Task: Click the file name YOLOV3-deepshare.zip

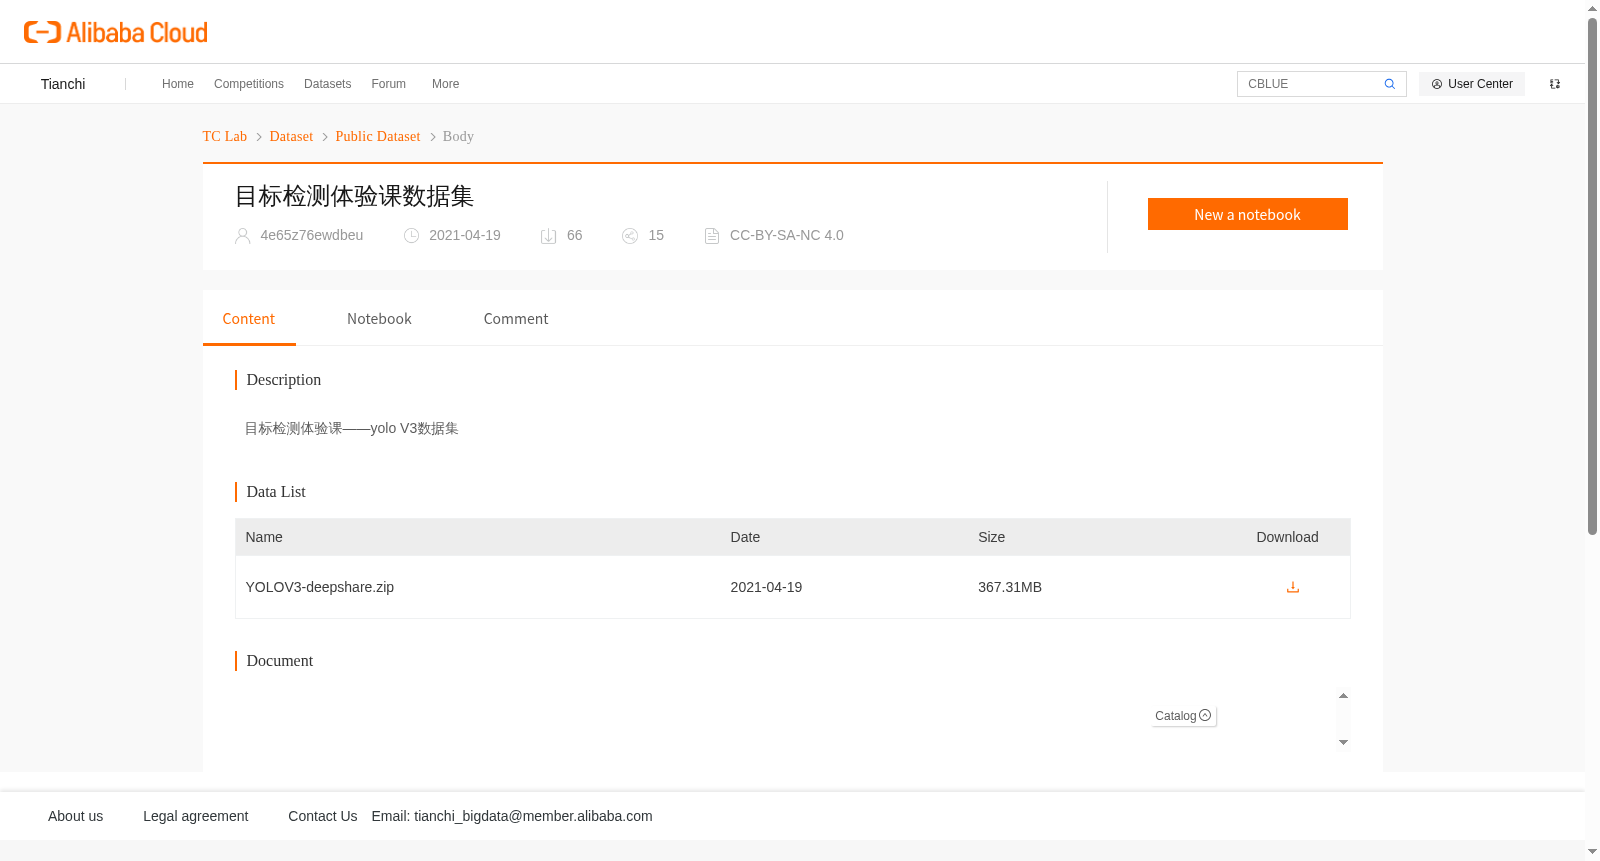Action: [x=320, y=587]
